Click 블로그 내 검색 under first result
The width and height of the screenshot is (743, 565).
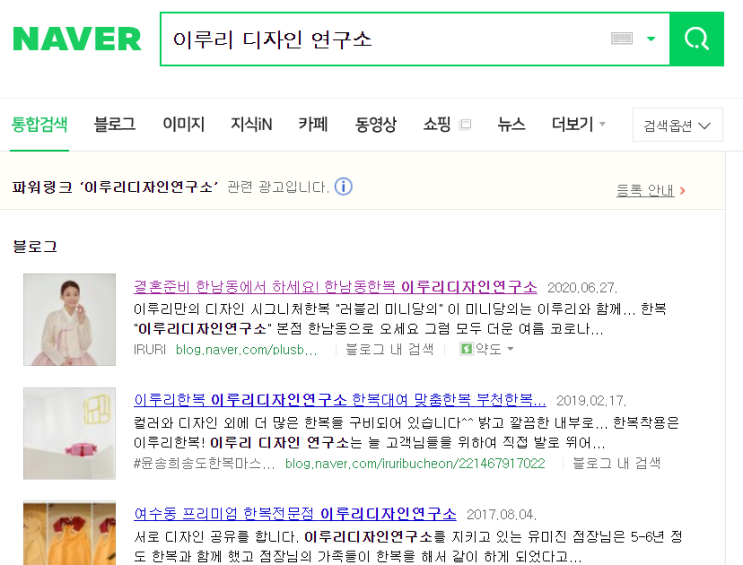point(390,349)
